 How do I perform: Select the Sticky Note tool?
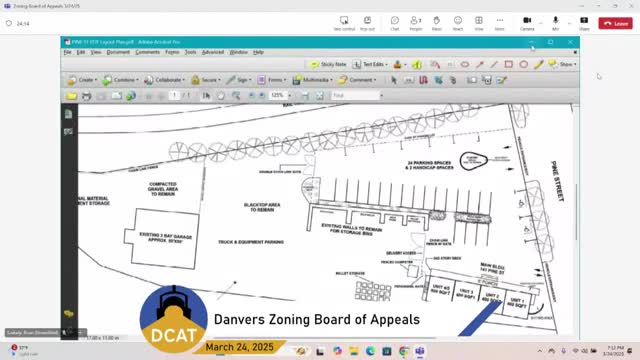[x=329, y=64]
